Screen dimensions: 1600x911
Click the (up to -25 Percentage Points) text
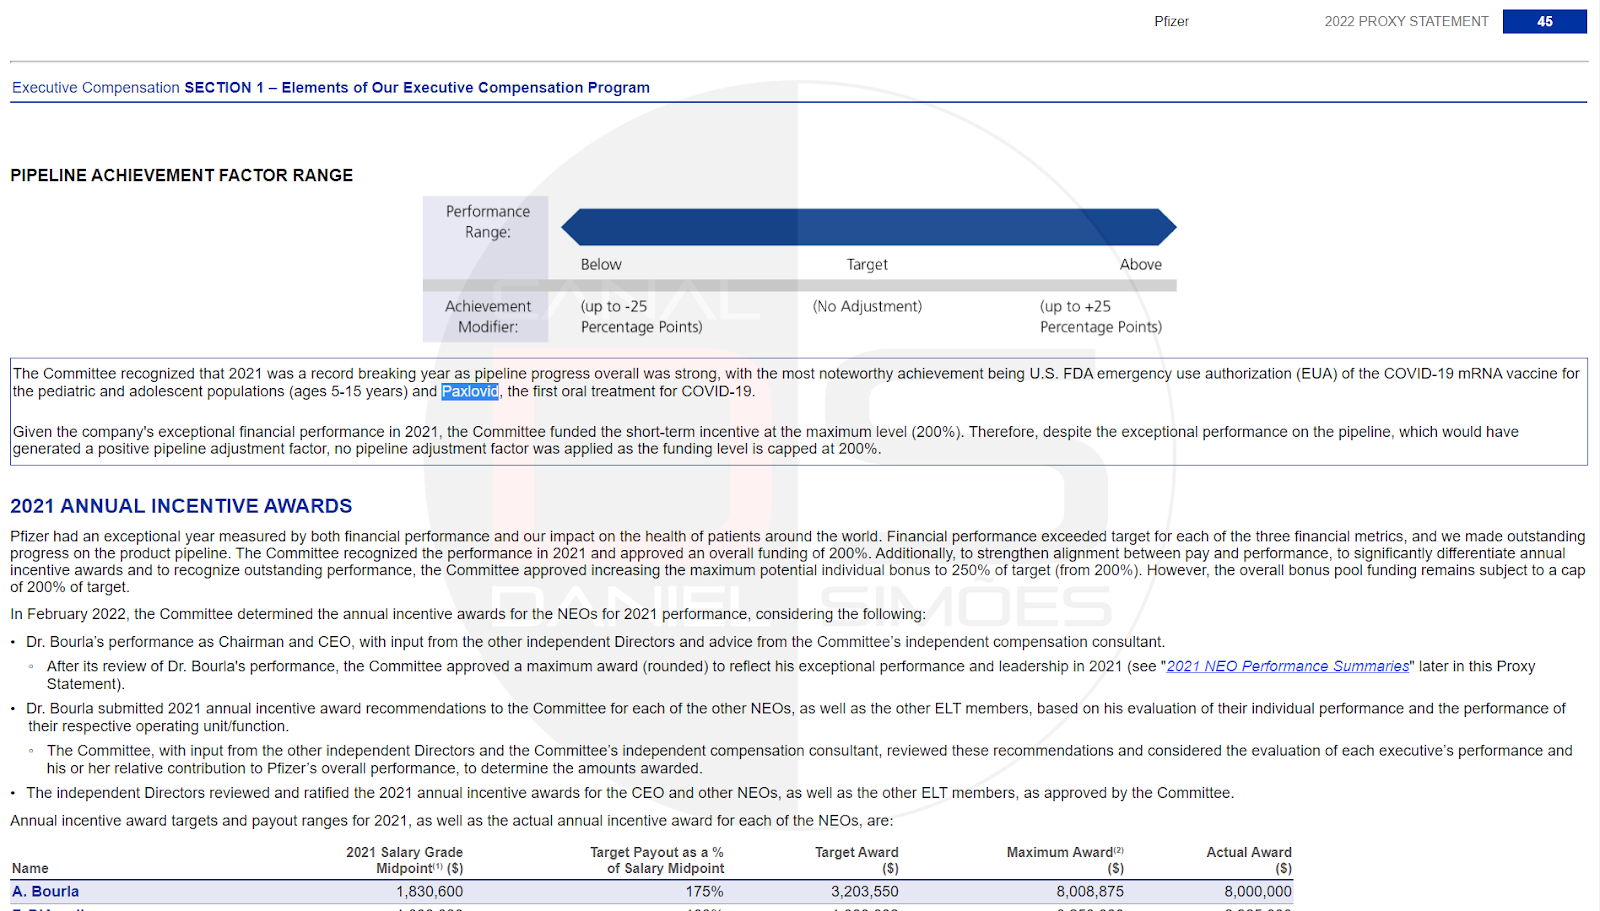click(x=641, y=316)
